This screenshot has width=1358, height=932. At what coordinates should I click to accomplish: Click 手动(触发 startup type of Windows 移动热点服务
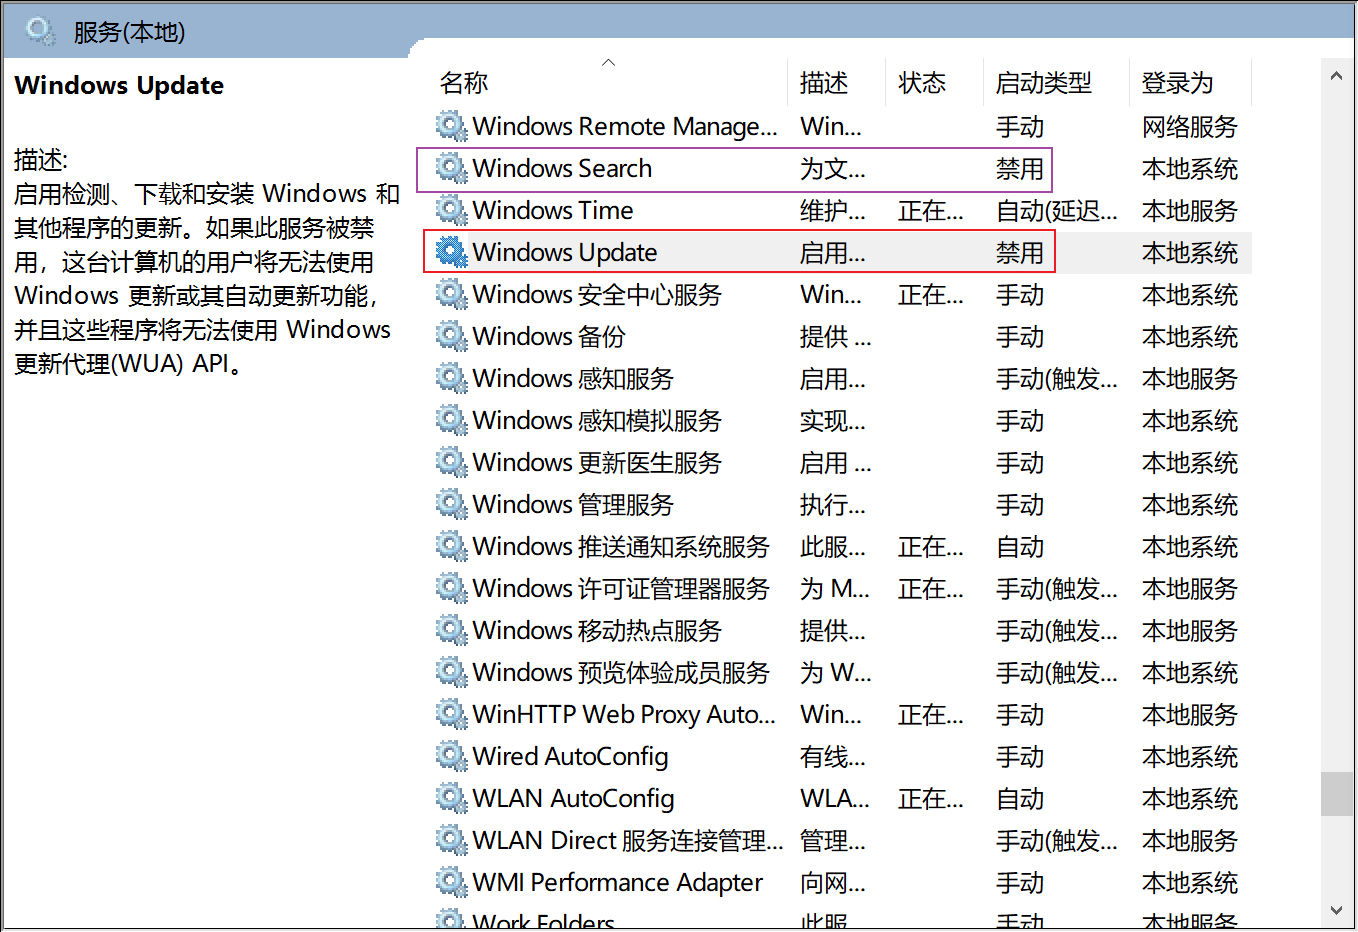[x=1057, y=630]
